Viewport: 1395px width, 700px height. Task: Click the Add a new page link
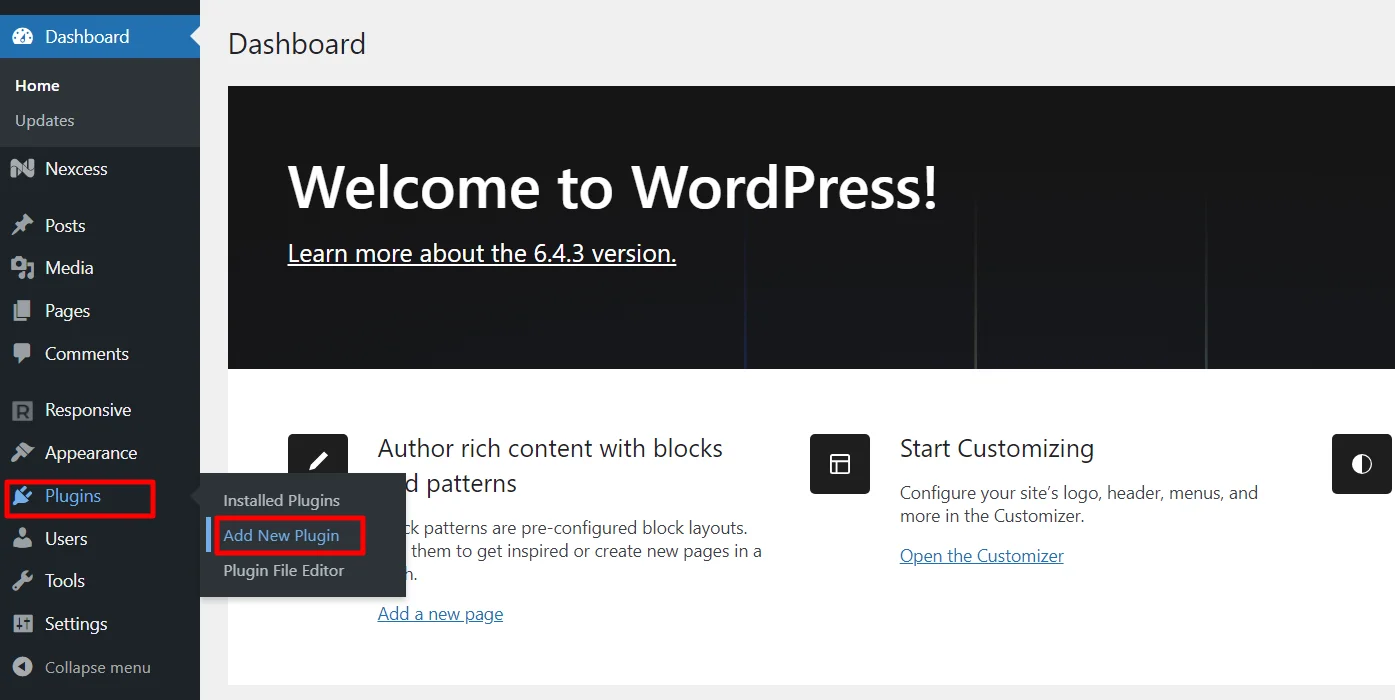coord(440,614)
